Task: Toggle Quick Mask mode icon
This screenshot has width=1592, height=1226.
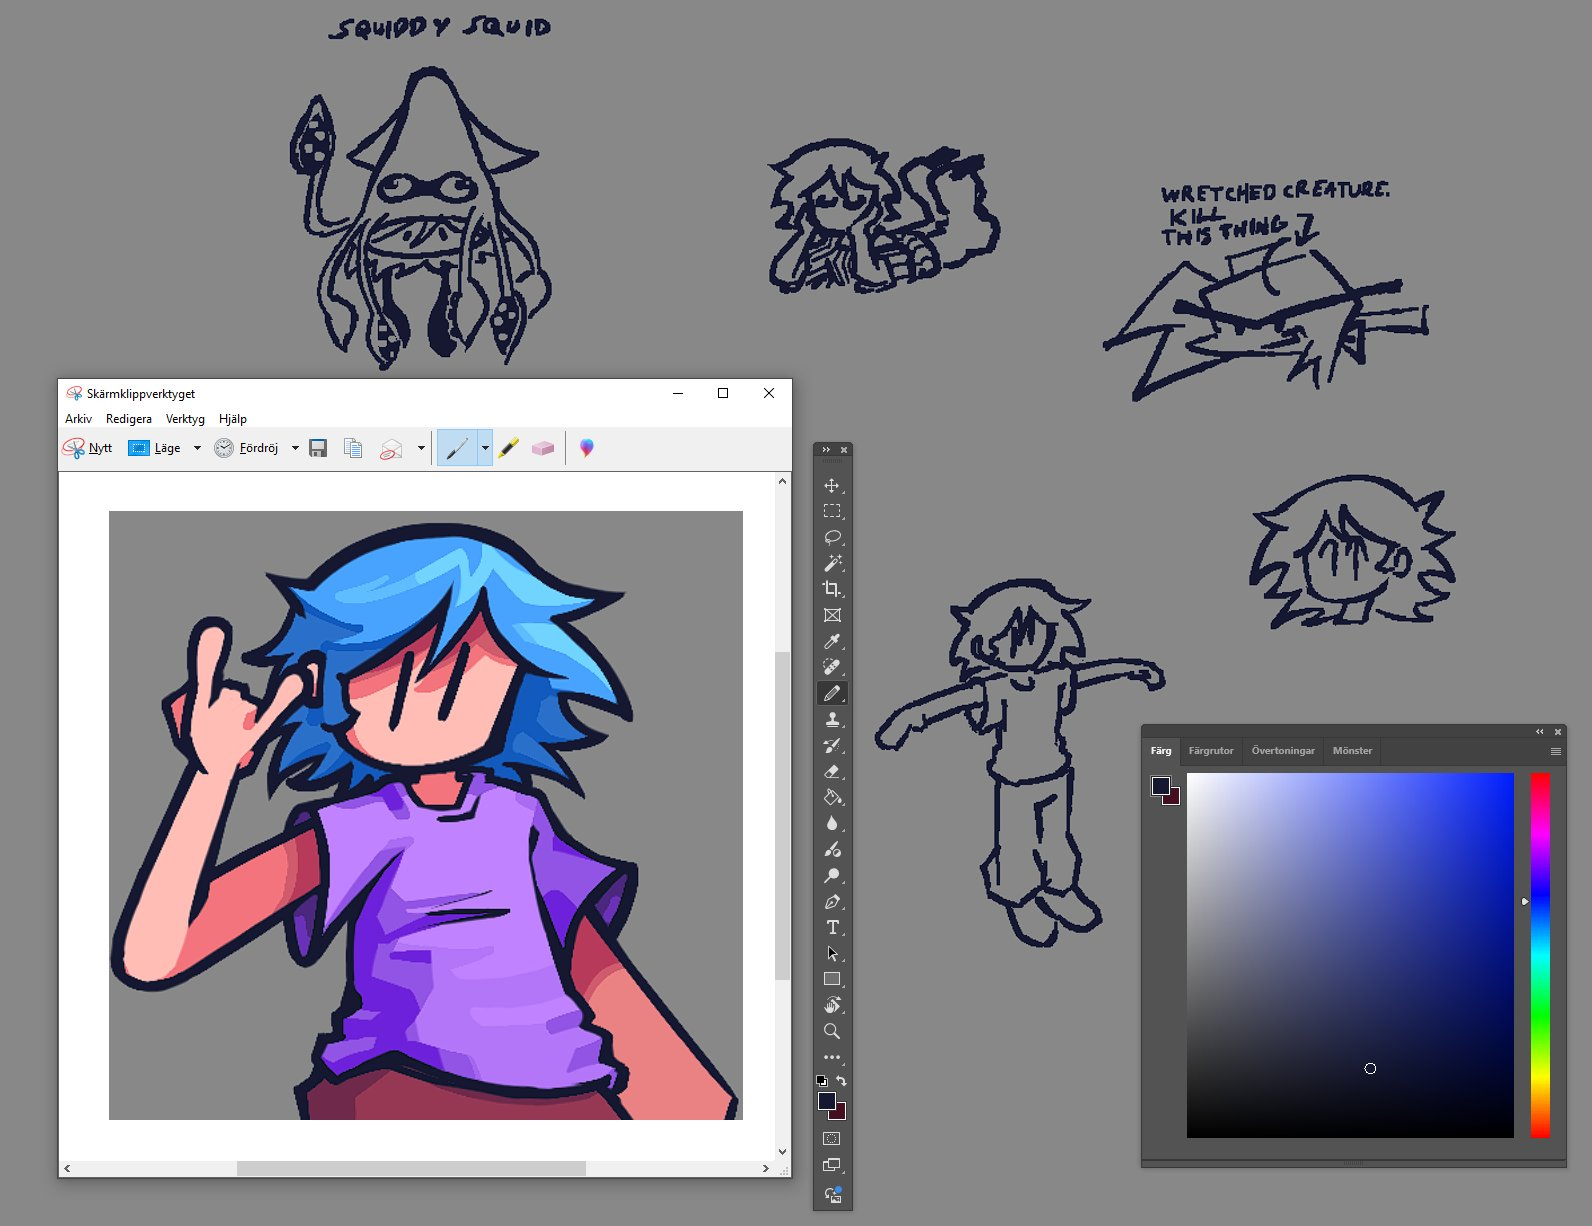Action: 832,1138
